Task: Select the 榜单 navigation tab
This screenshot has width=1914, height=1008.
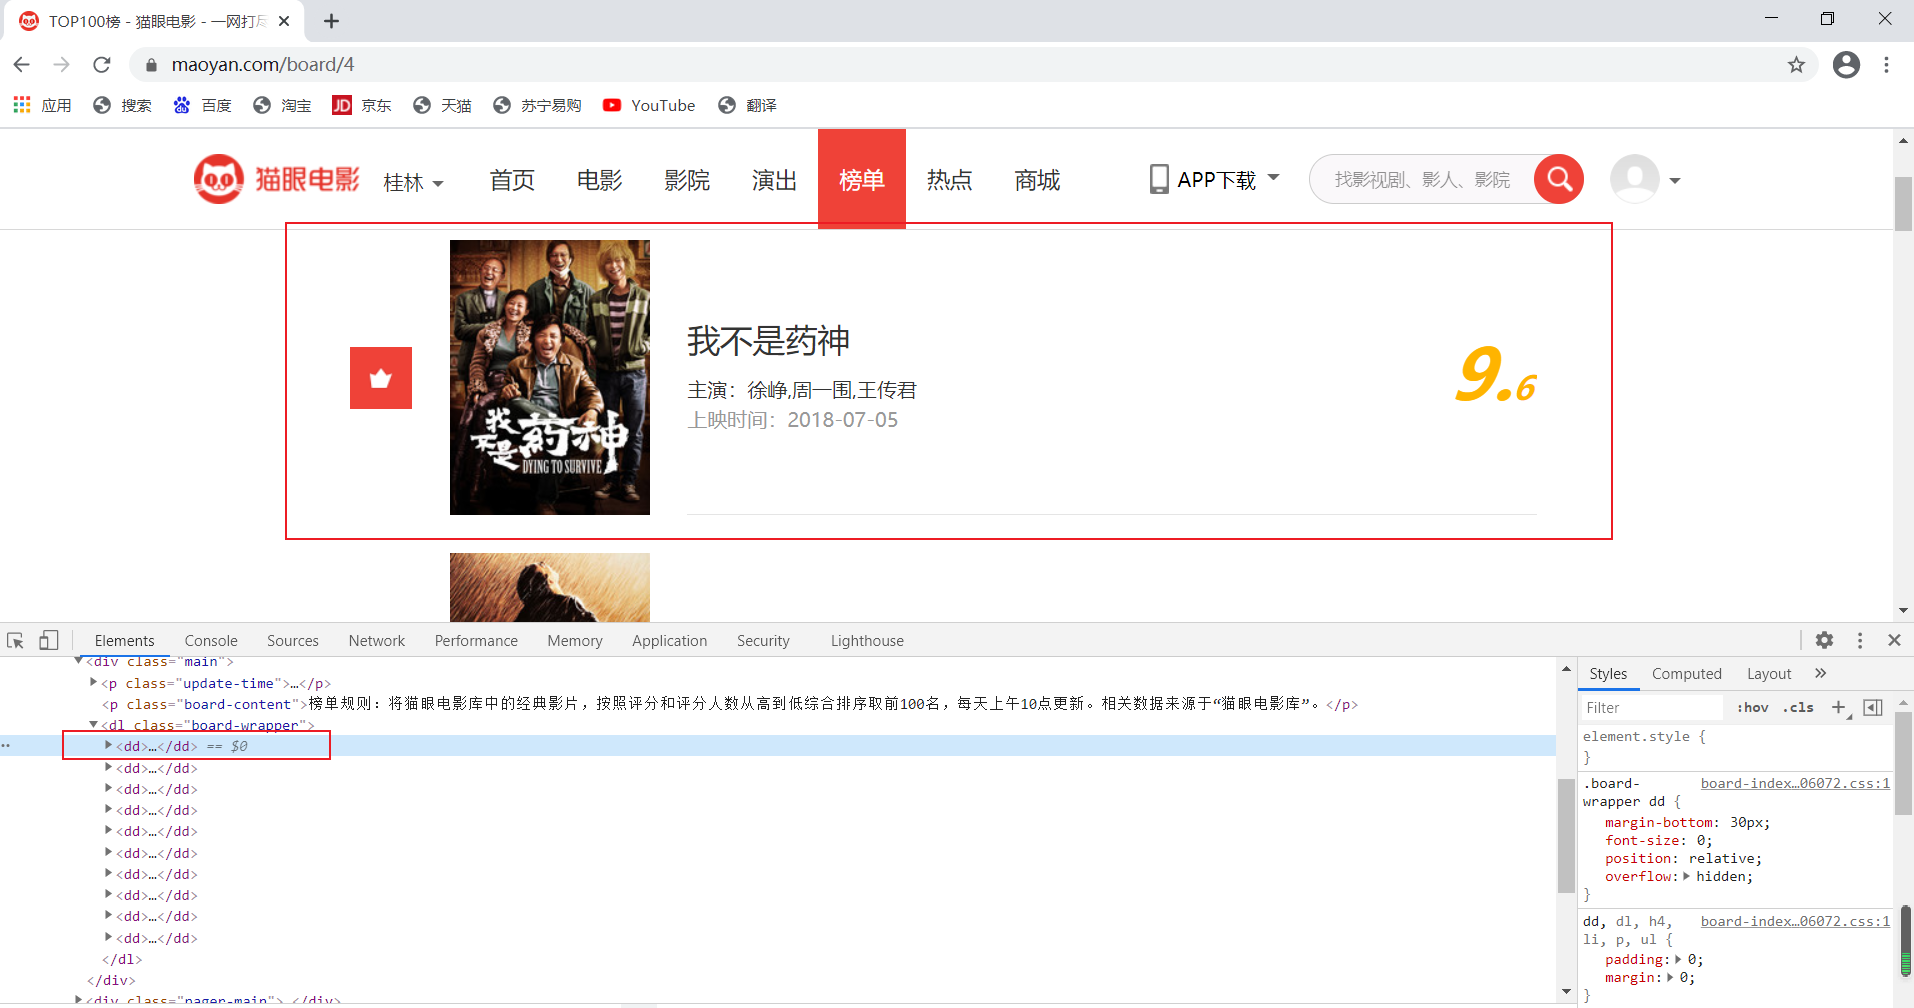Action: (862, 179)
